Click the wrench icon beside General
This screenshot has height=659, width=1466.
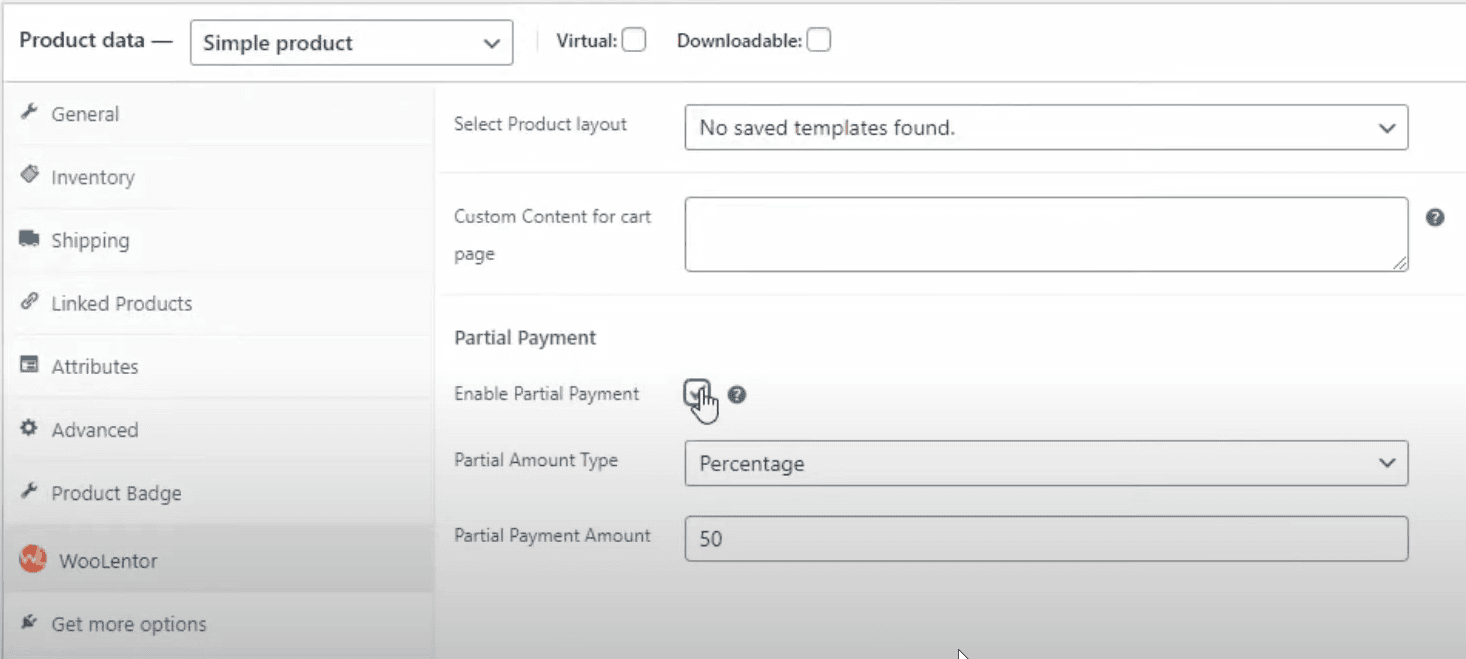click(x=31, y=114)
